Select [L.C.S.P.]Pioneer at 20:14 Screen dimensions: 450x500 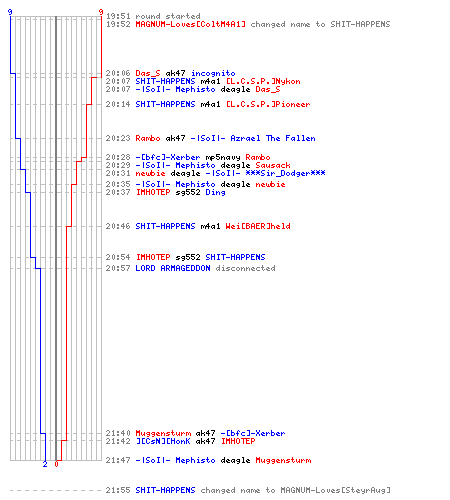point(268,104)
